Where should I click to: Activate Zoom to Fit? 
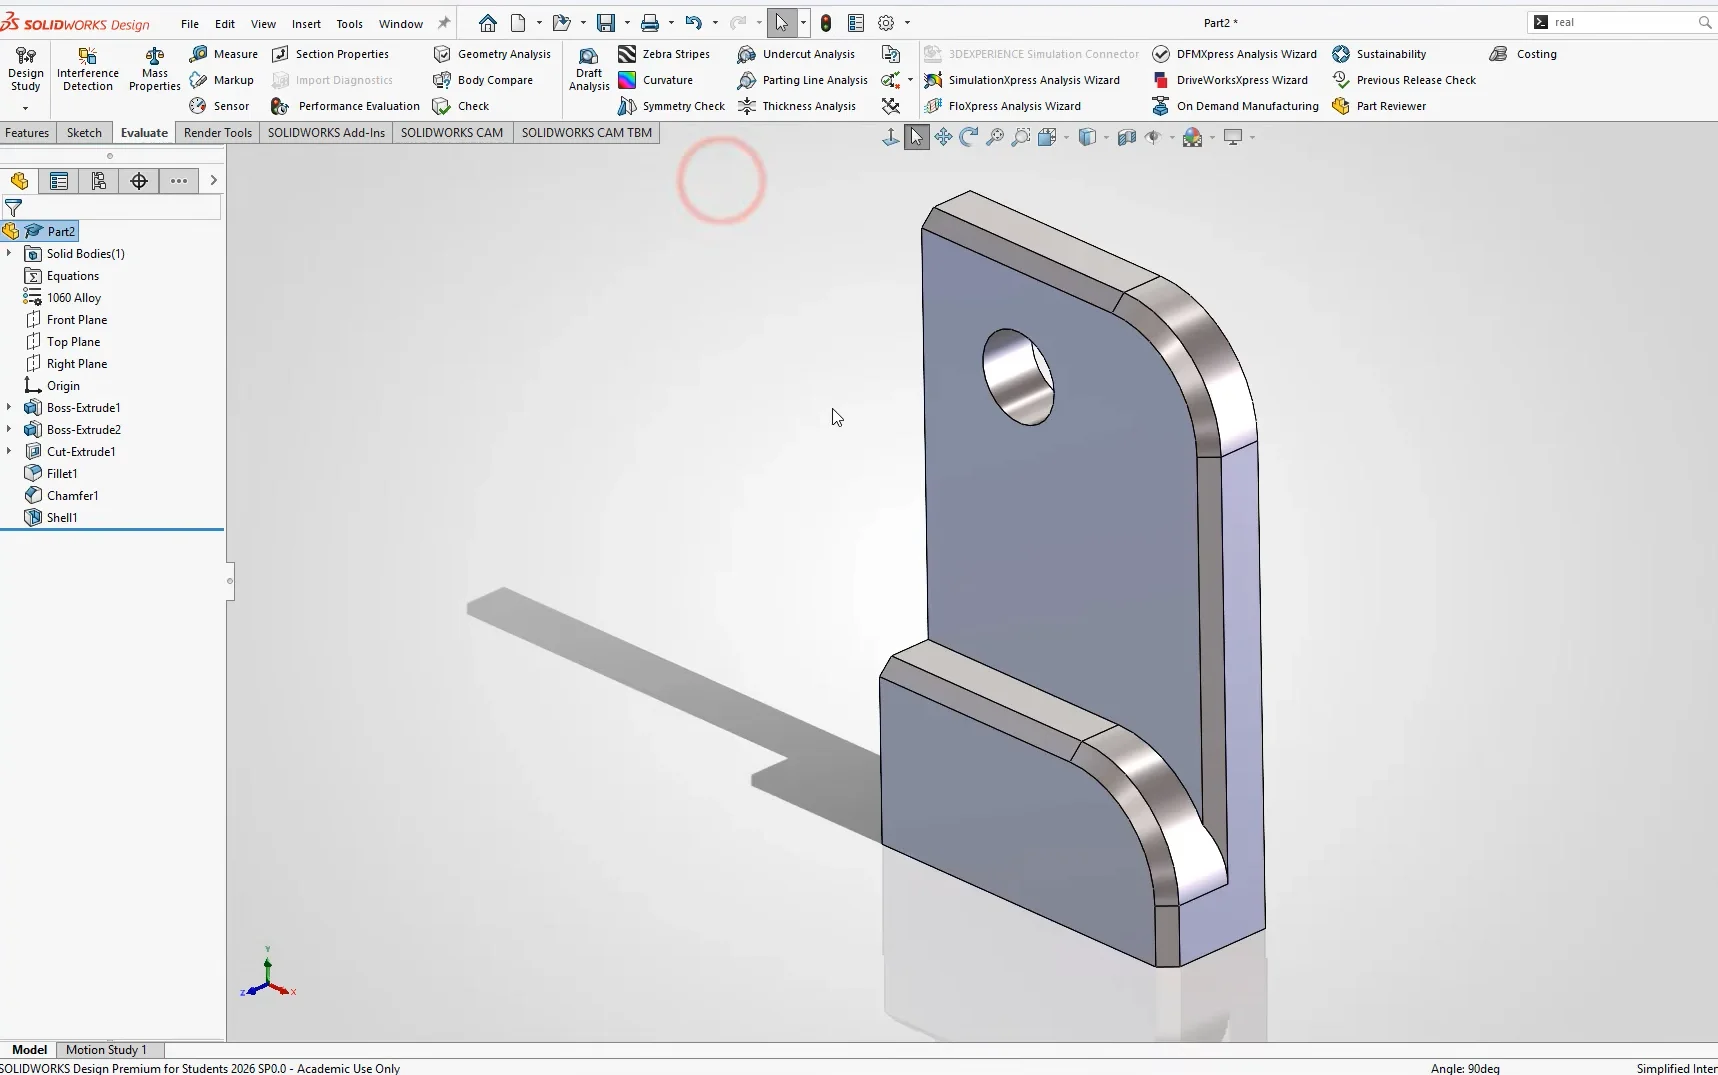point(994,137)
